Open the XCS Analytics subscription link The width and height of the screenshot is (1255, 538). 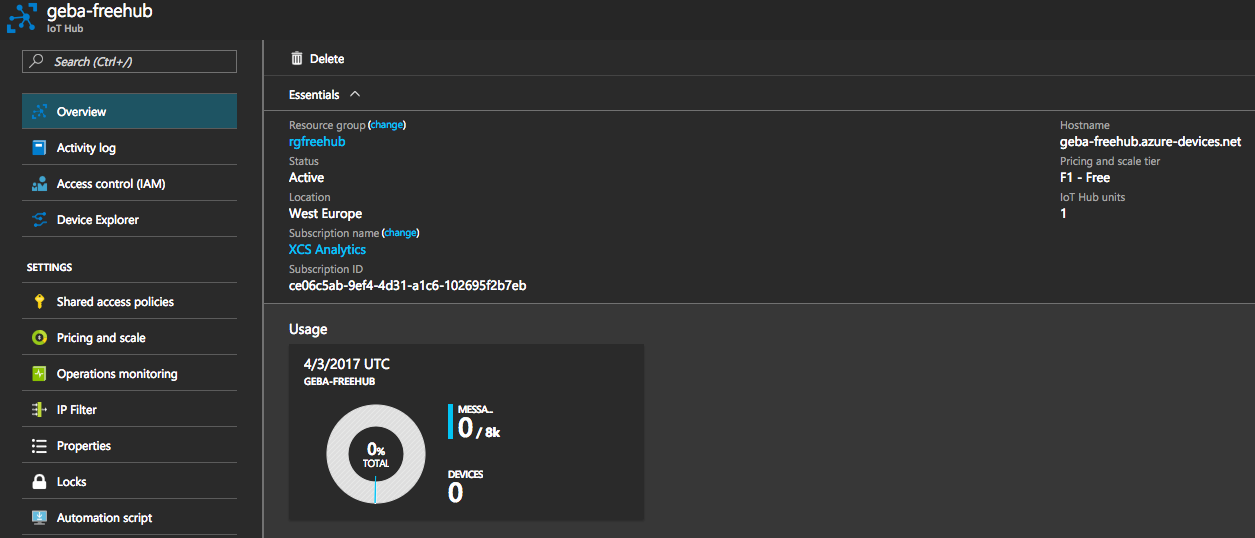(327, 250)
